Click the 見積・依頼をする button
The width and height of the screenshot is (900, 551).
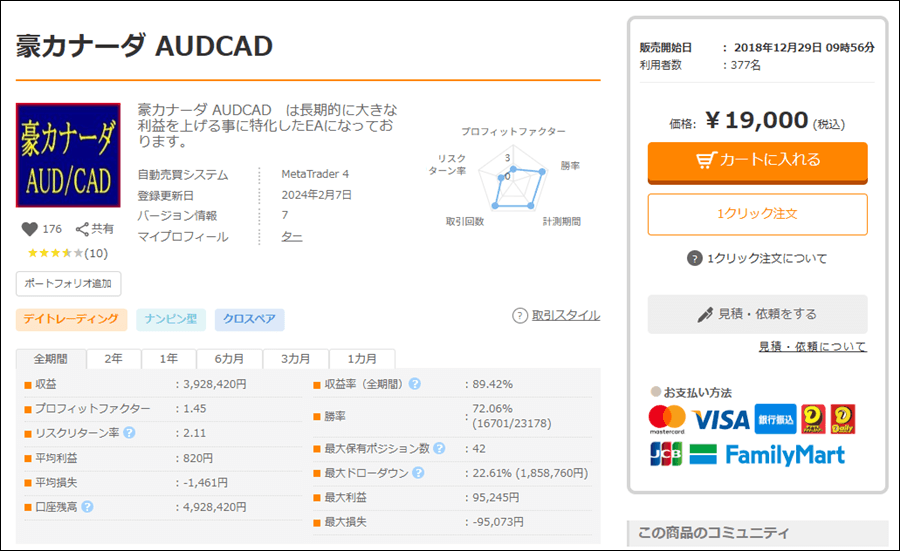click(x=758, y=314)
